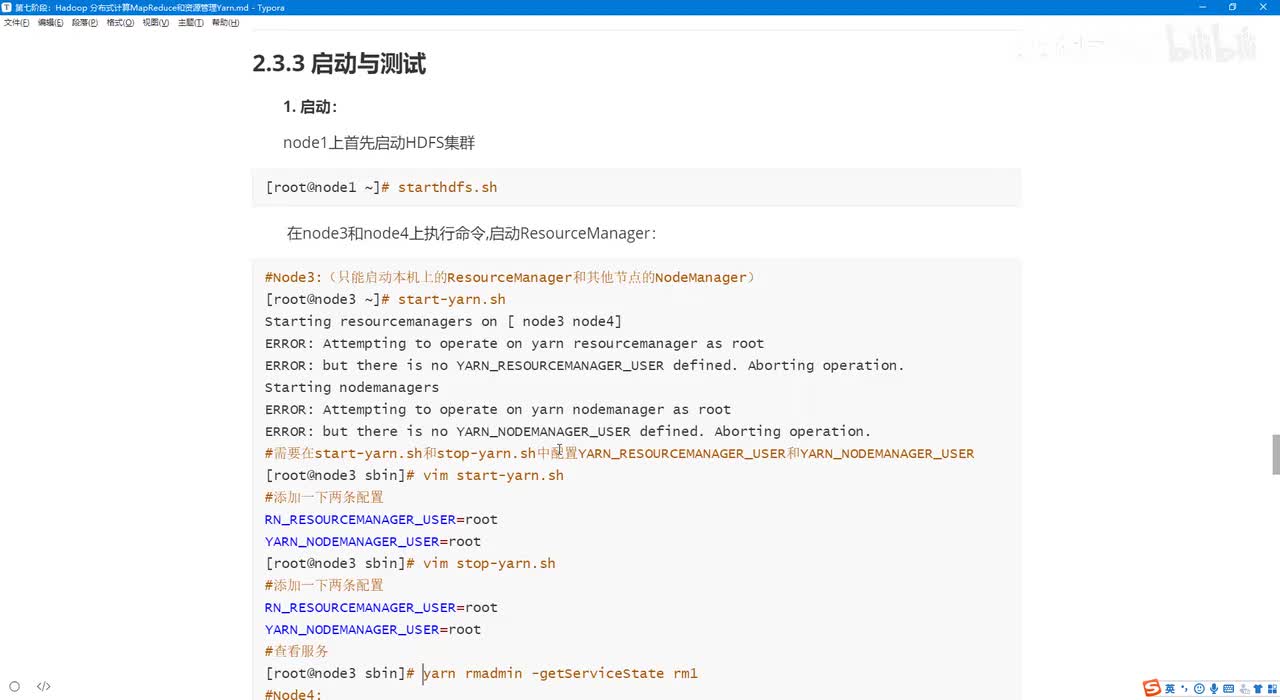Click ERROR line mentioning YARN_NODEMANAGER_USER defined
This screenshot has width=1280, height=700.
click(x=568, y=431)
